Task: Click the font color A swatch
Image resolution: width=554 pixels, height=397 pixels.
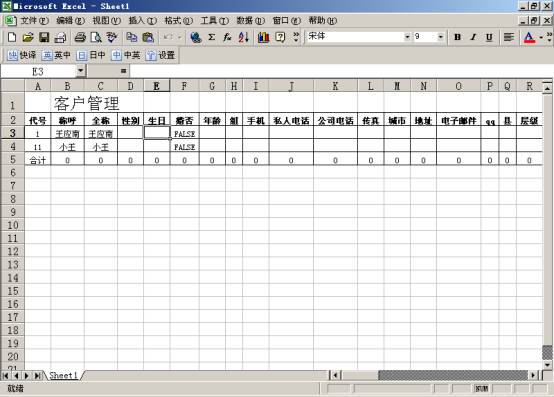Action: click(529, 37)
